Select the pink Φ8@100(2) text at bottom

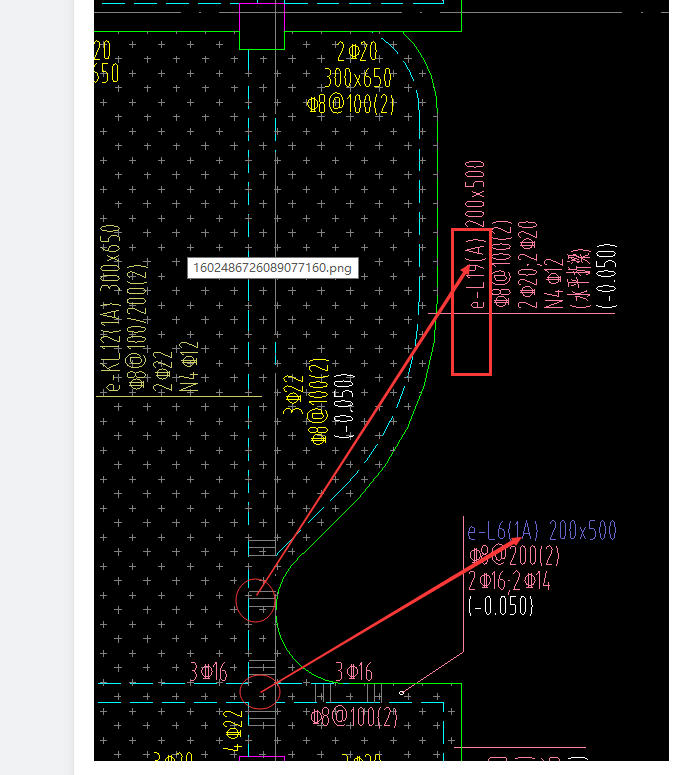(354, 717)
